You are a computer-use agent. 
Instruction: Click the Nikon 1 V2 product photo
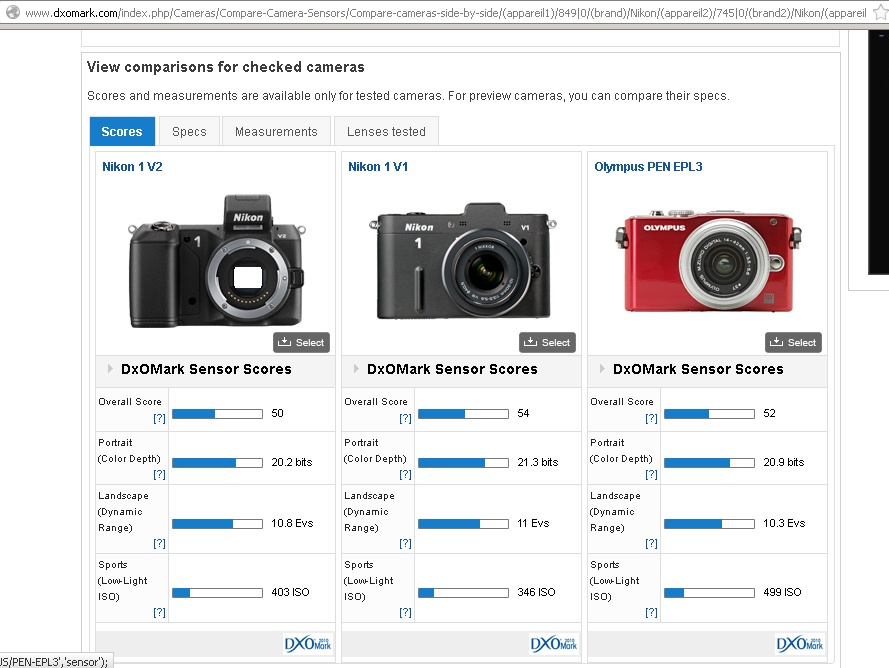(217, 261)
